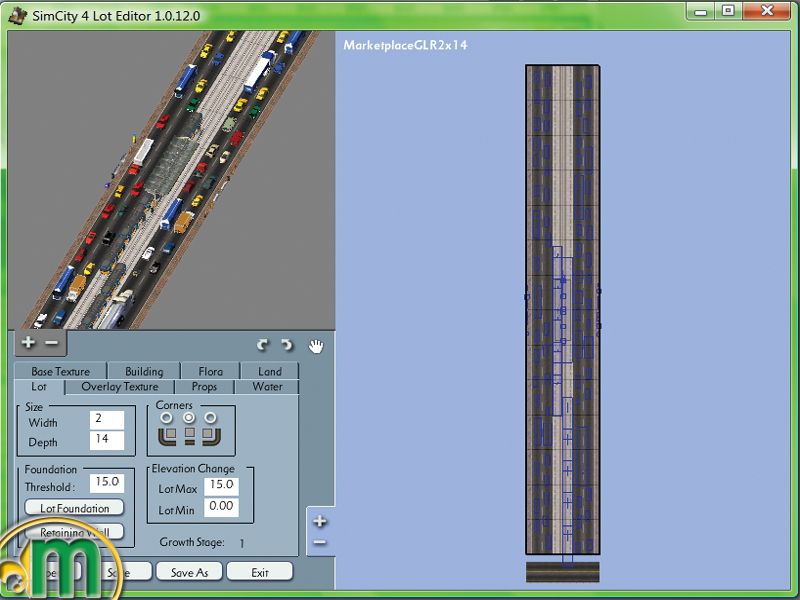Select the middle corner radio button

click(189, 418)
